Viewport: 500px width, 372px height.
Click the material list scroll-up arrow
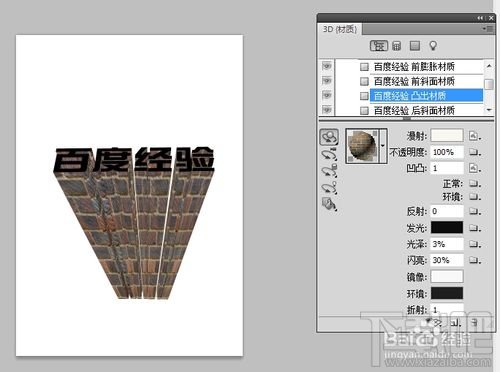pos(489,66)
